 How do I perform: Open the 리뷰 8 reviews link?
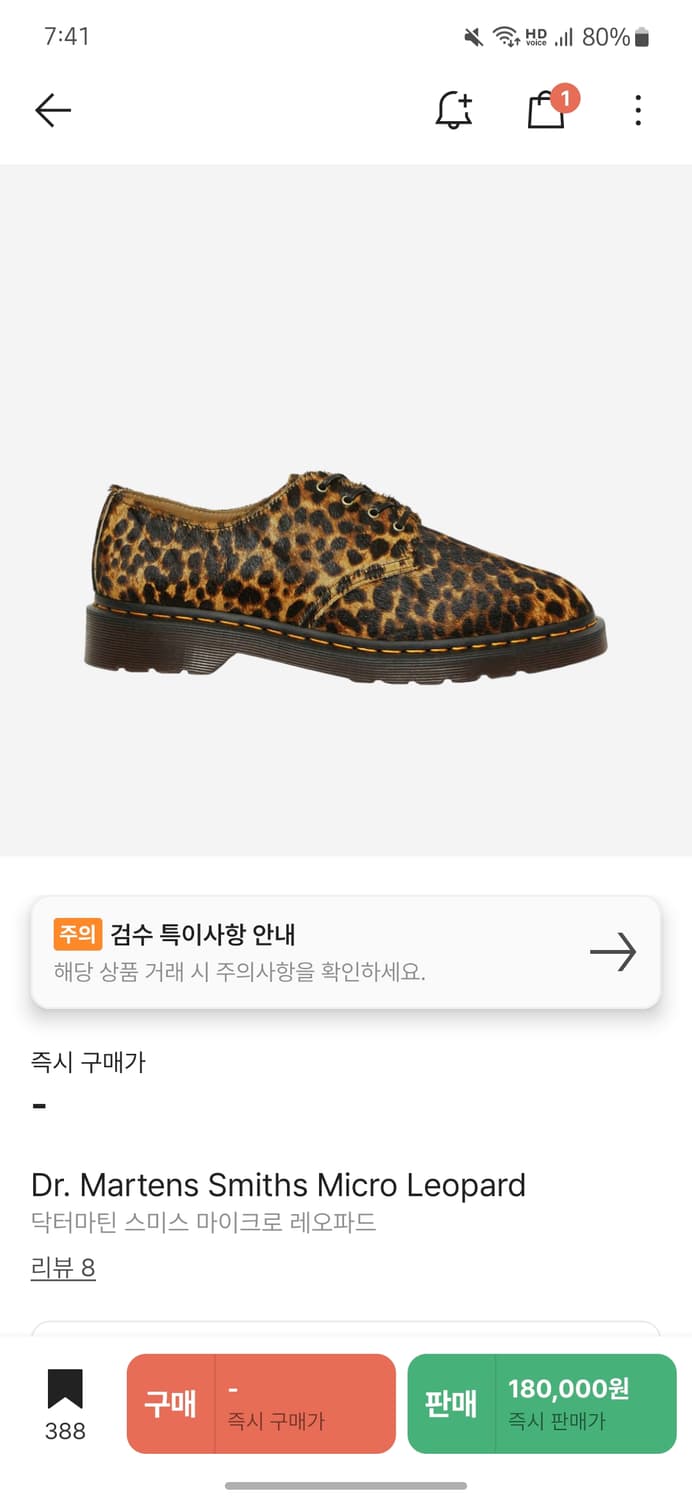tap(63, 1268)
